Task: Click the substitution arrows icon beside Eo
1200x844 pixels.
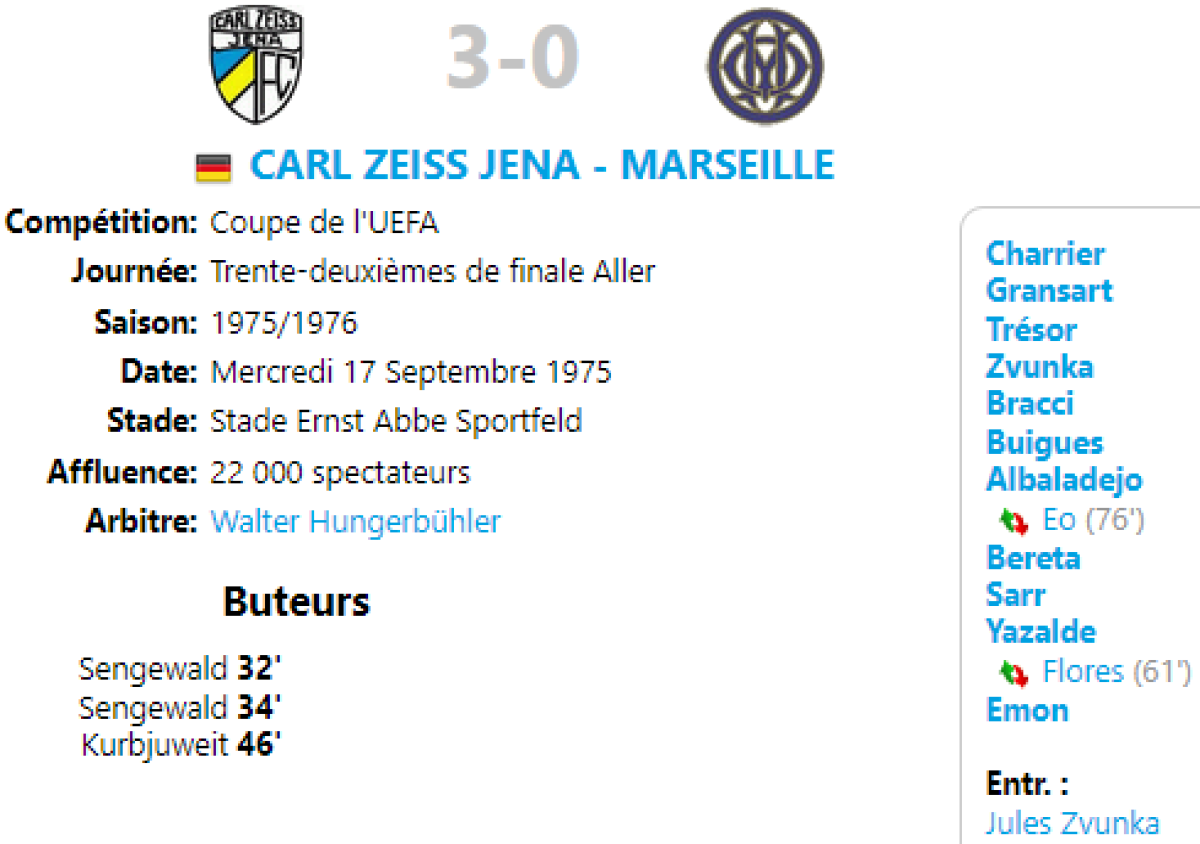Action: [x=1014, y=521]
